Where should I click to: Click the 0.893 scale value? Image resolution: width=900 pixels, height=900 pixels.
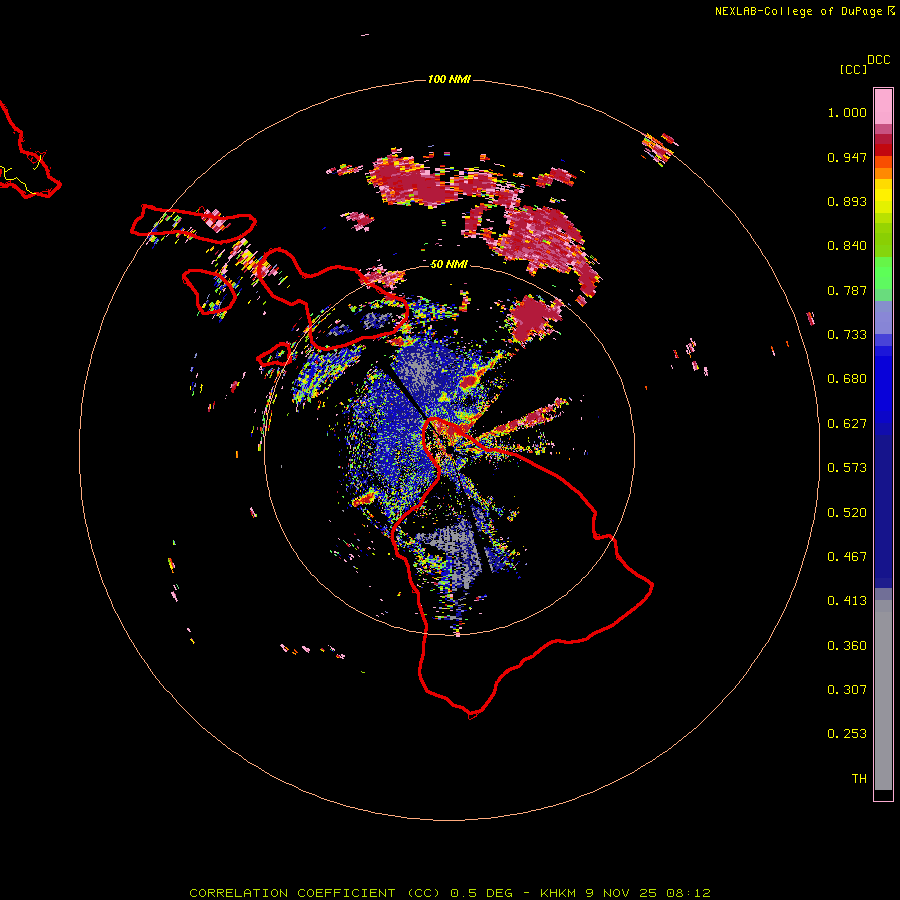click(847, 201)
